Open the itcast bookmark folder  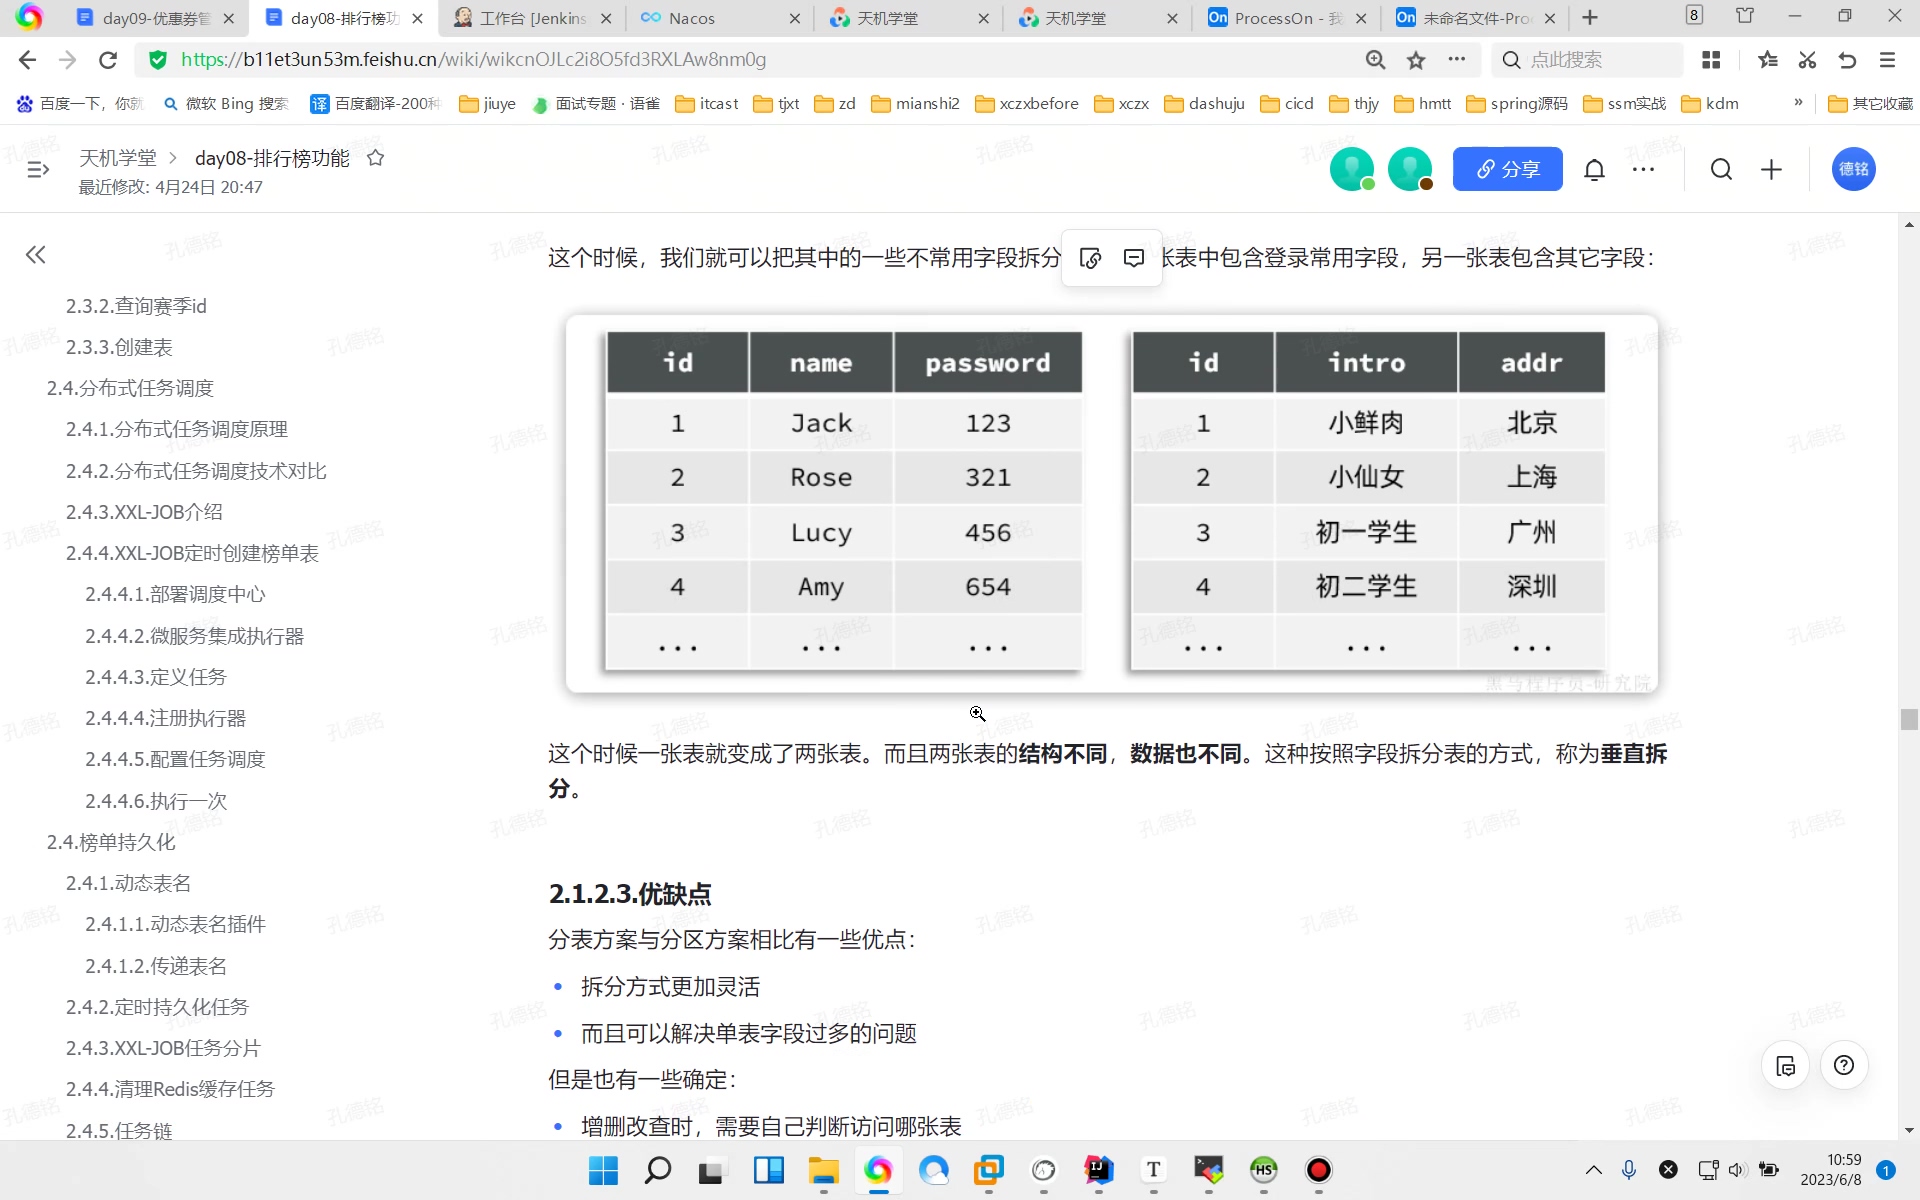point(707,103)
